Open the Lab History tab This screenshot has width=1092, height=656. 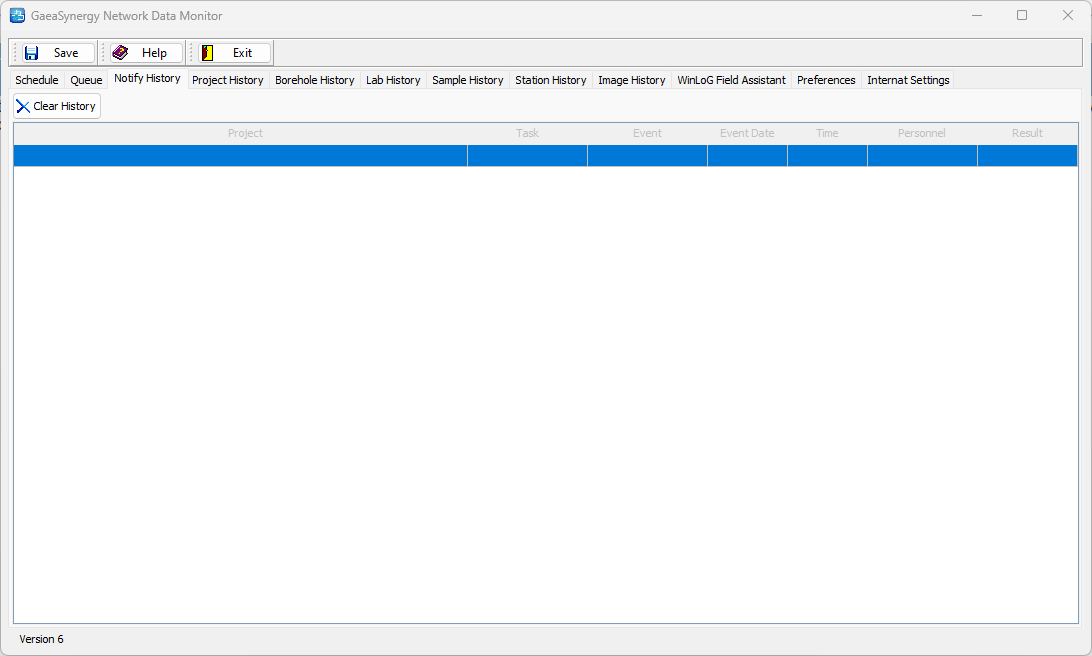click(393, 80)
